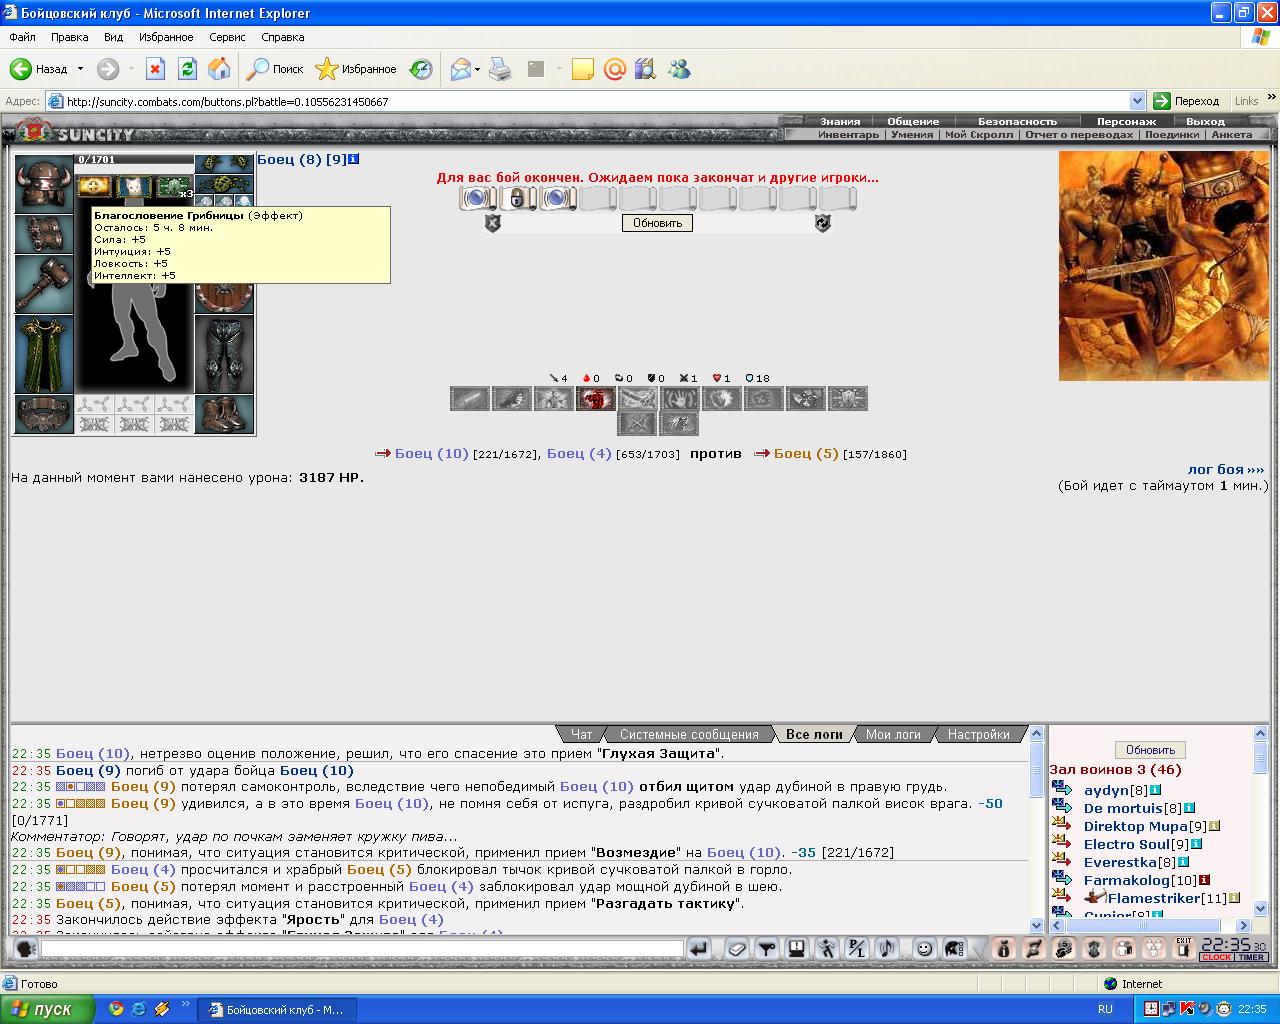Viewport: 1280px width, 1024px height.
Task: Click the smiley face icon in chat bar
Action: tap(925, 948)
